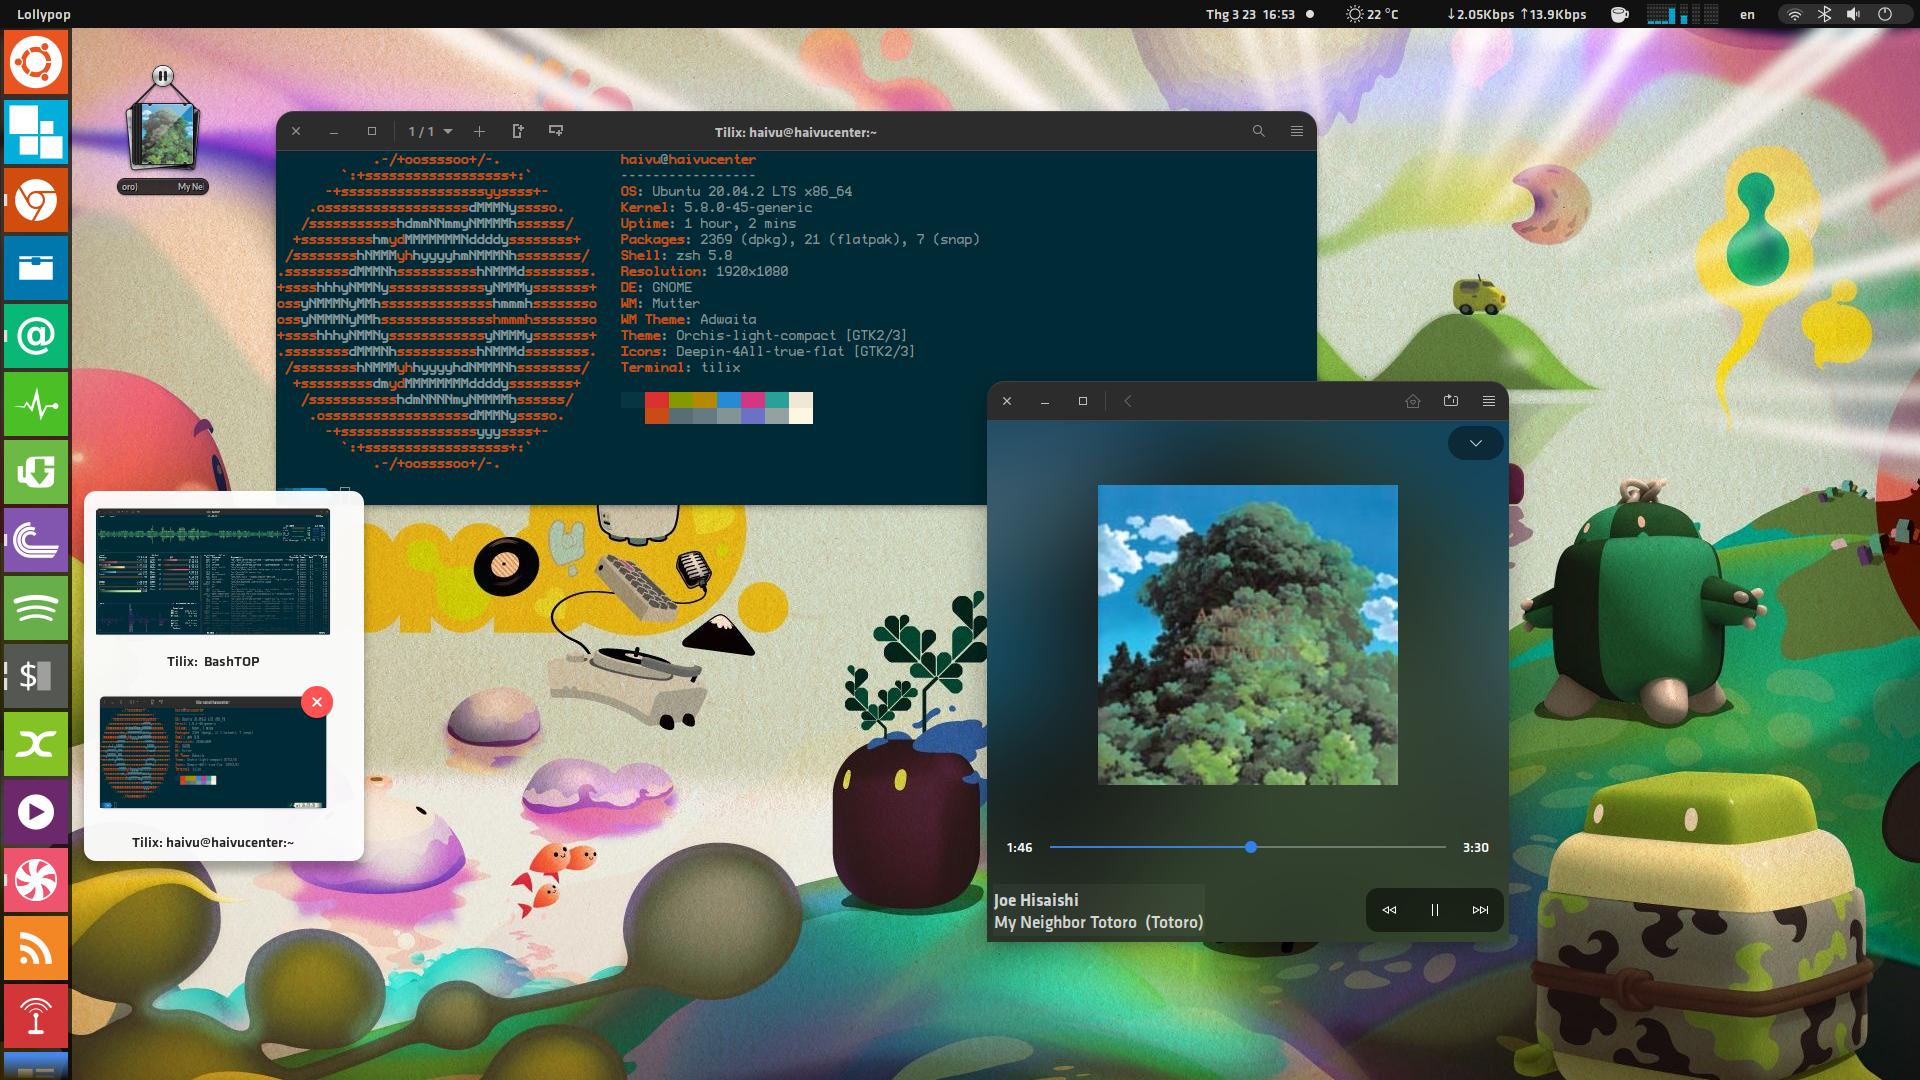Close the Tilix haivu@haivucenter preview
The width and height of the screenshot is (1920, 1080).
pos(317,702)
